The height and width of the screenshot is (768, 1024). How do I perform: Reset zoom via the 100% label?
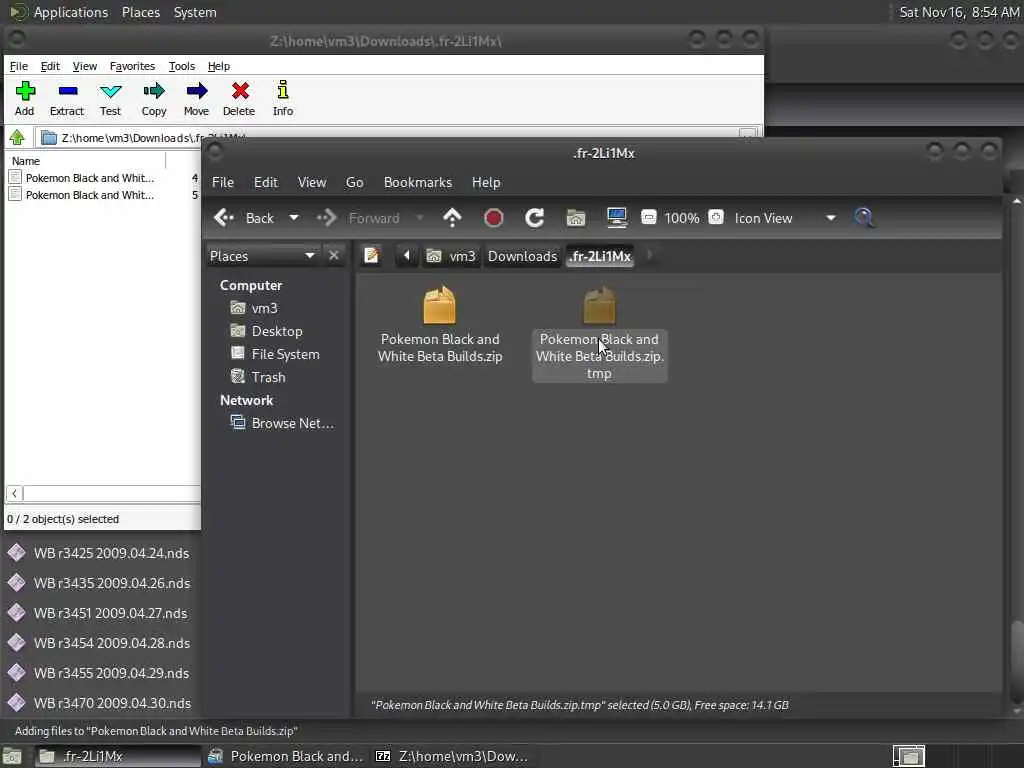click(x=682, y=218)
